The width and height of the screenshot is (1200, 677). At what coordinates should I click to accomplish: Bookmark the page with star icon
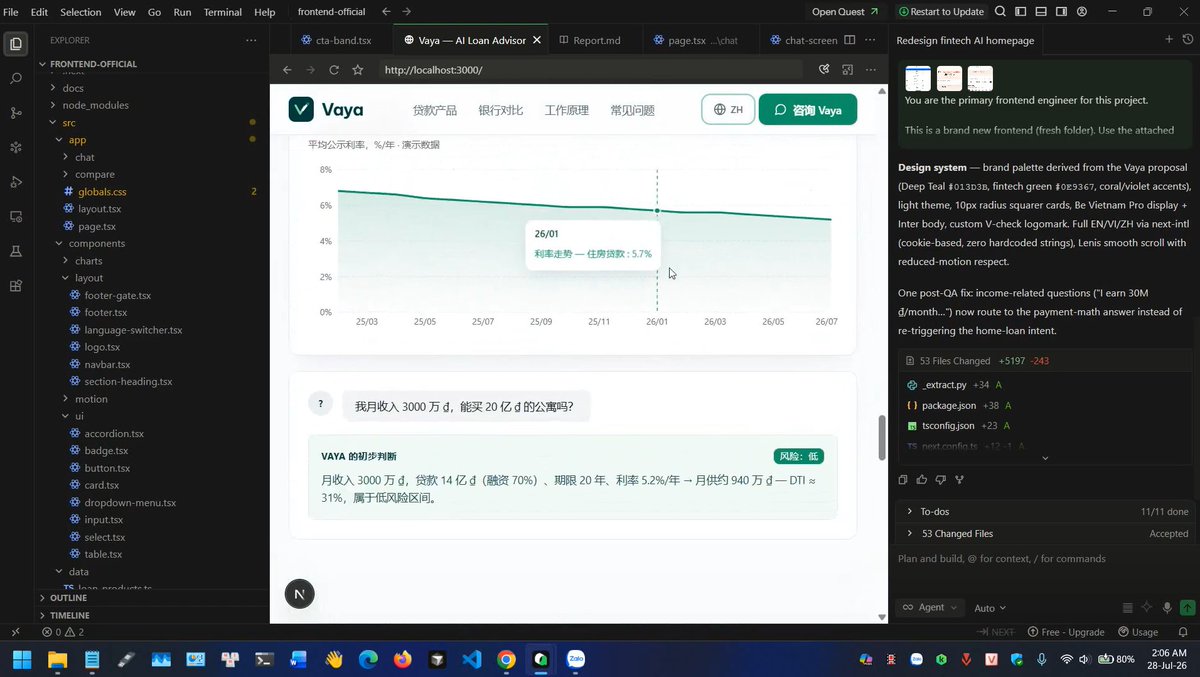(357, 70)
